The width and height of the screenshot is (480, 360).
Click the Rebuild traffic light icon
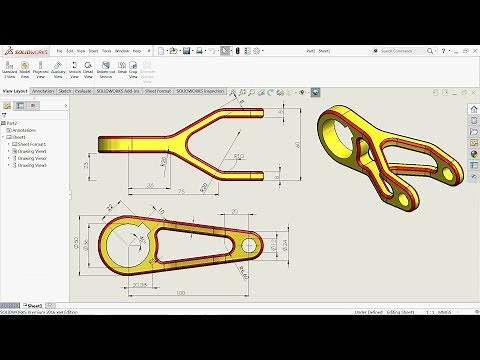pyautogui.click(x=238, y=51)
